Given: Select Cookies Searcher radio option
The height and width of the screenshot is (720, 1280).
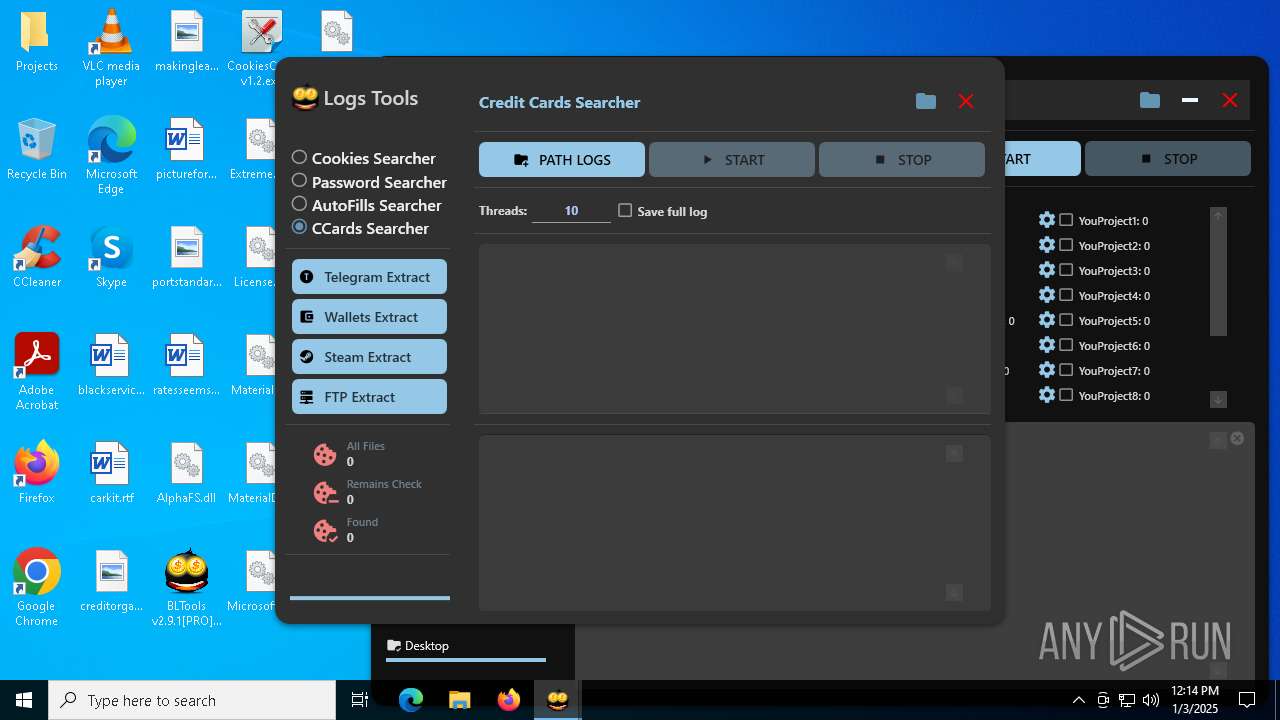Looking at the screenshot, I should [x=363, y=158].
